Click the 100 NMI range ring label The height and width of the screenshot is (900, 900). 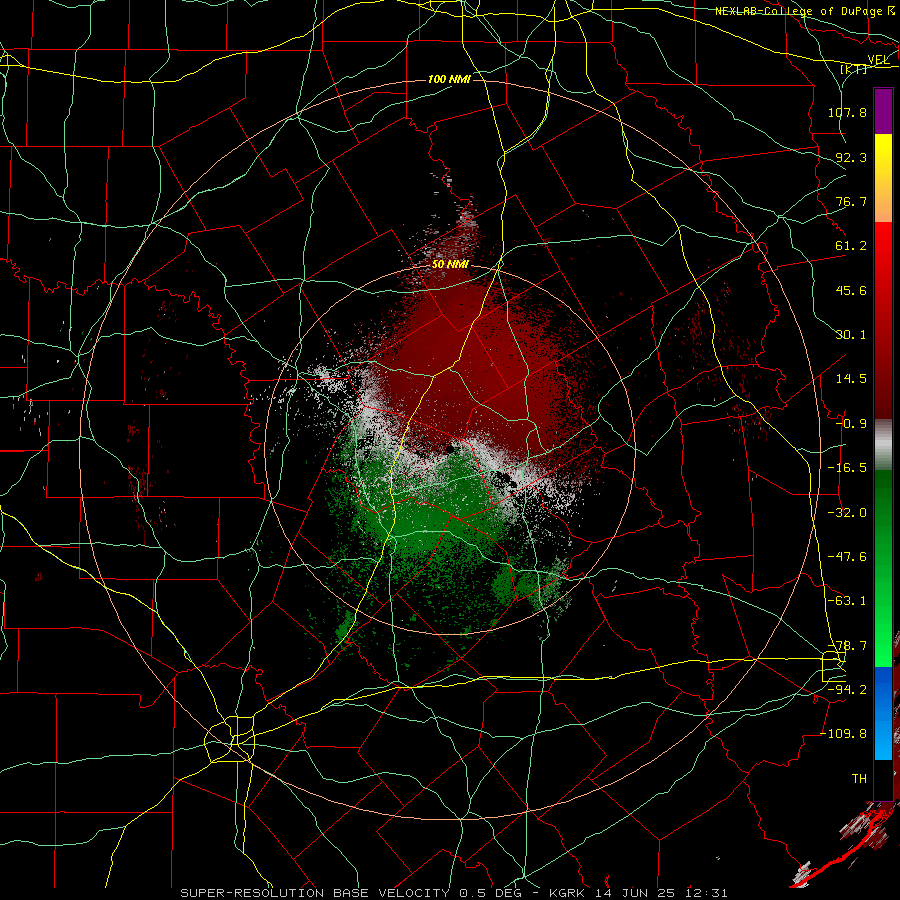(449, 79)
